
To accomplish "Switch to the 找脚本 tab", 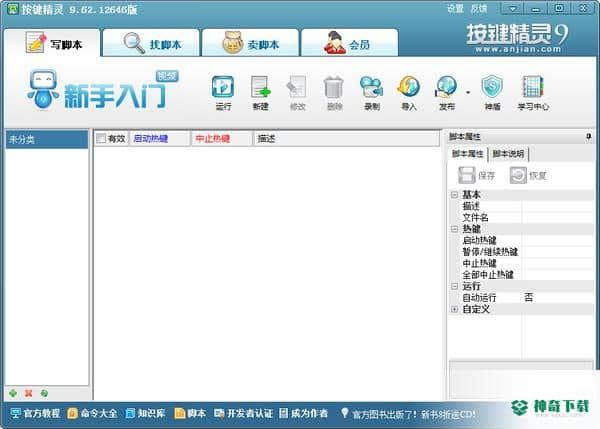I will coord(152,43).
